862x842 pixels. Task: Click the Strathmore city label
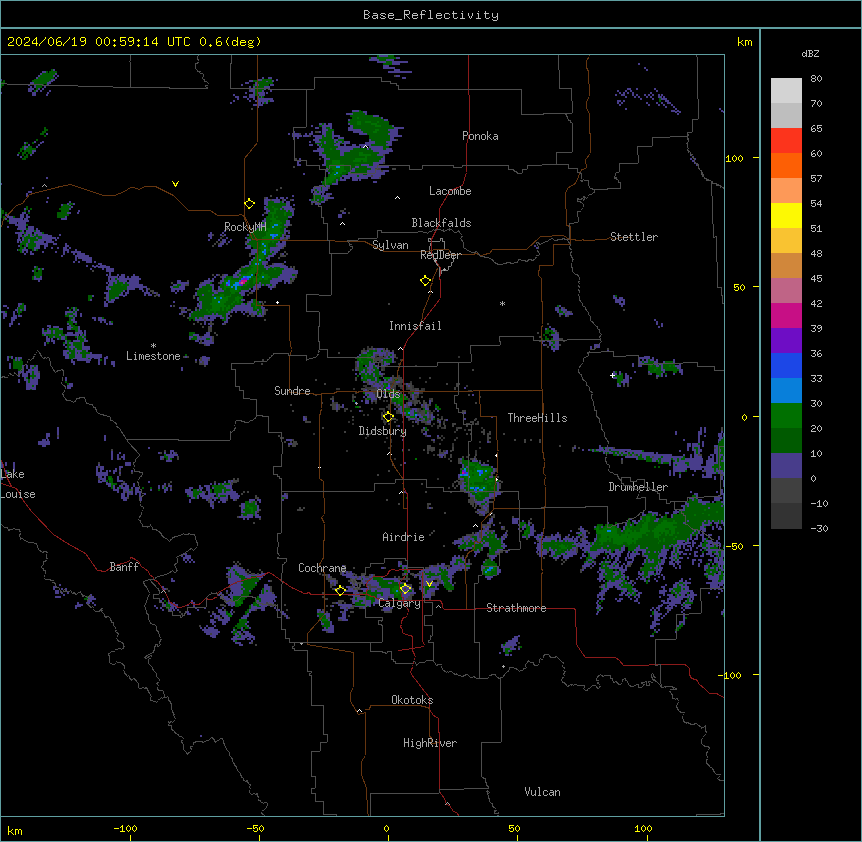coord(516,608)
